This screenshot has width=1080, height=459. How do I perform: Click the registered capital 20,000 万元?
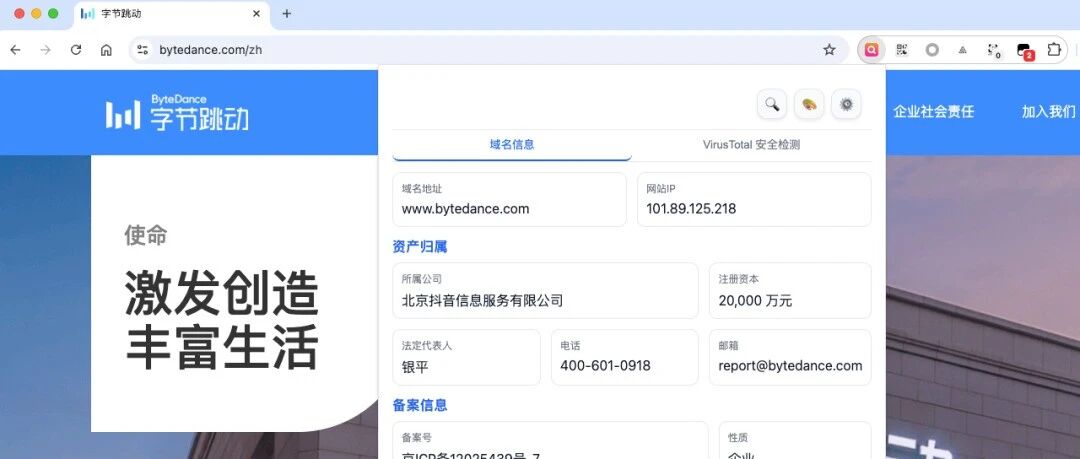(x=755, y=300)
